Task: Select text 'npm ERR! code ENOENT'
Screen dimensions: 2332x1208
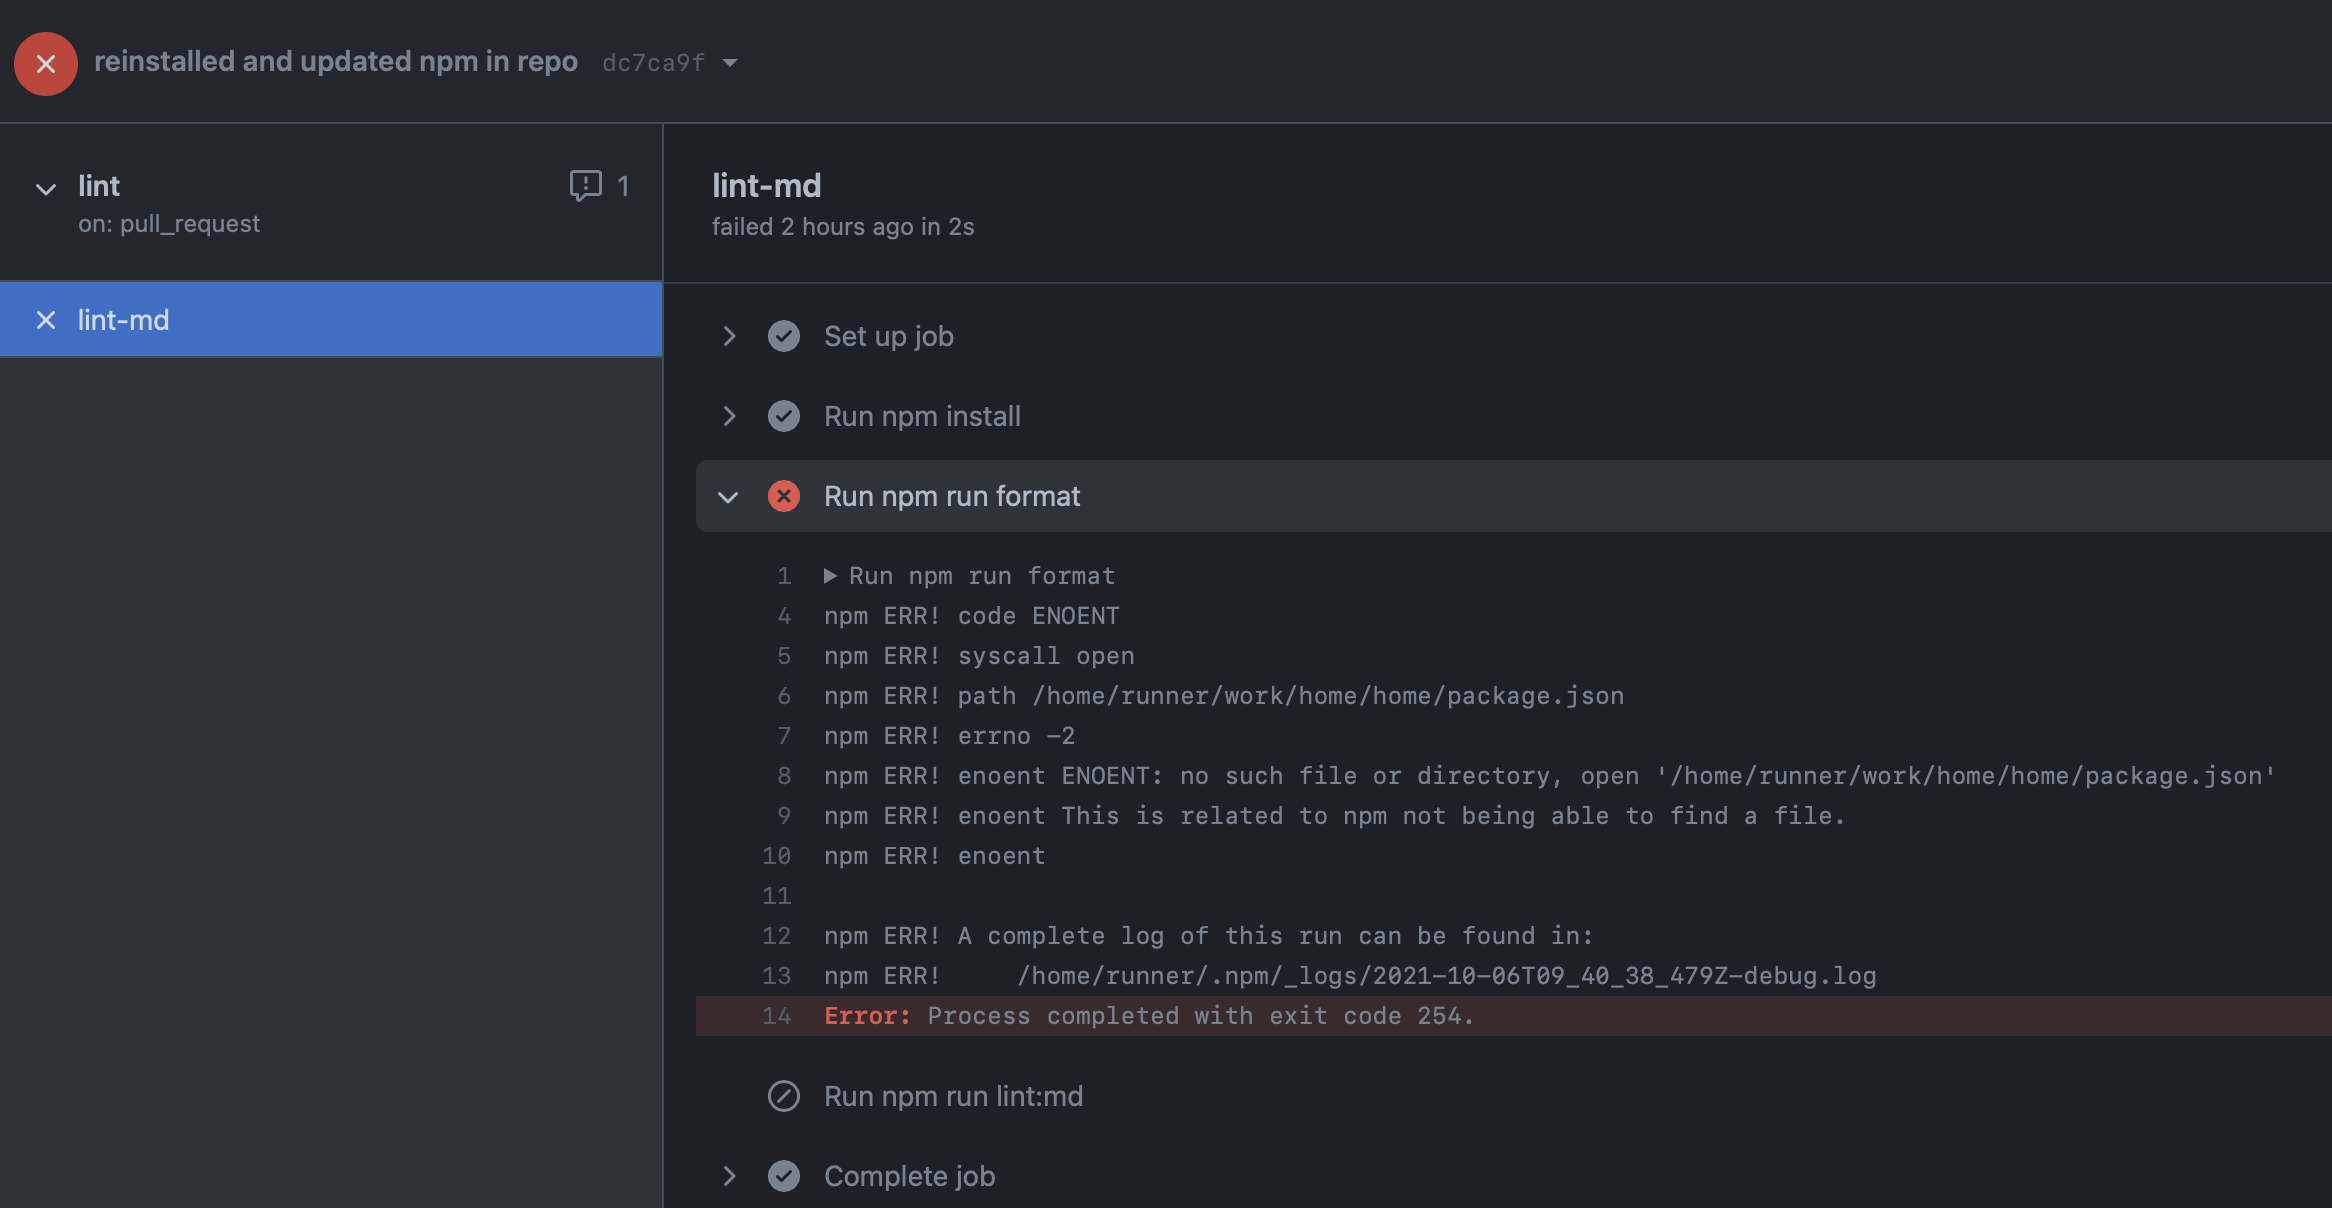Action: 971,616
